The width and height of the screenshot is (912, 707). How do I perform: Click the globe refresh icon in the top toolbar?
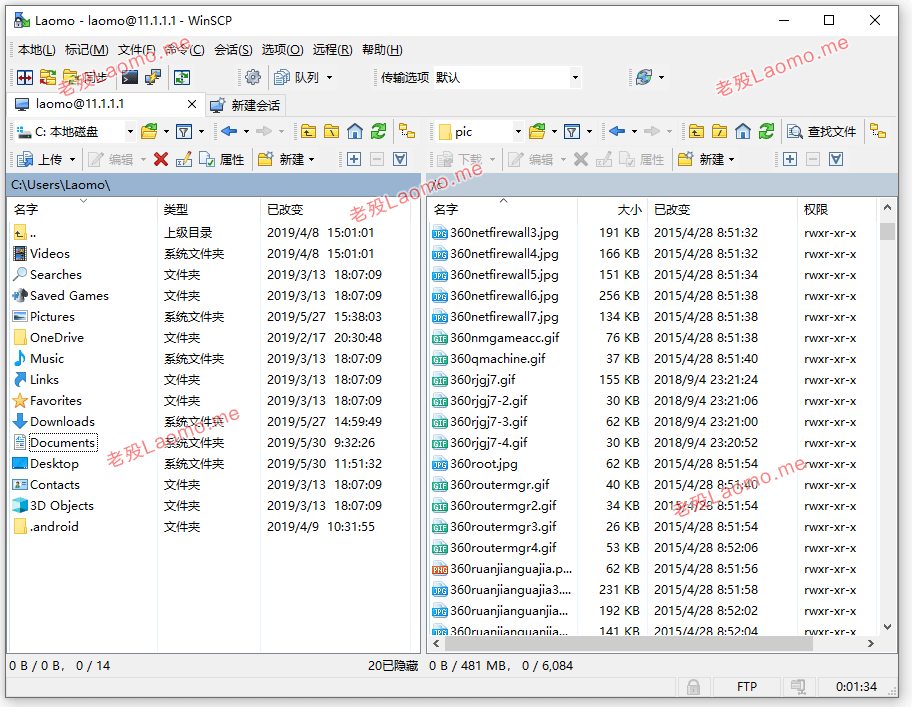click(x=644, y=77)
